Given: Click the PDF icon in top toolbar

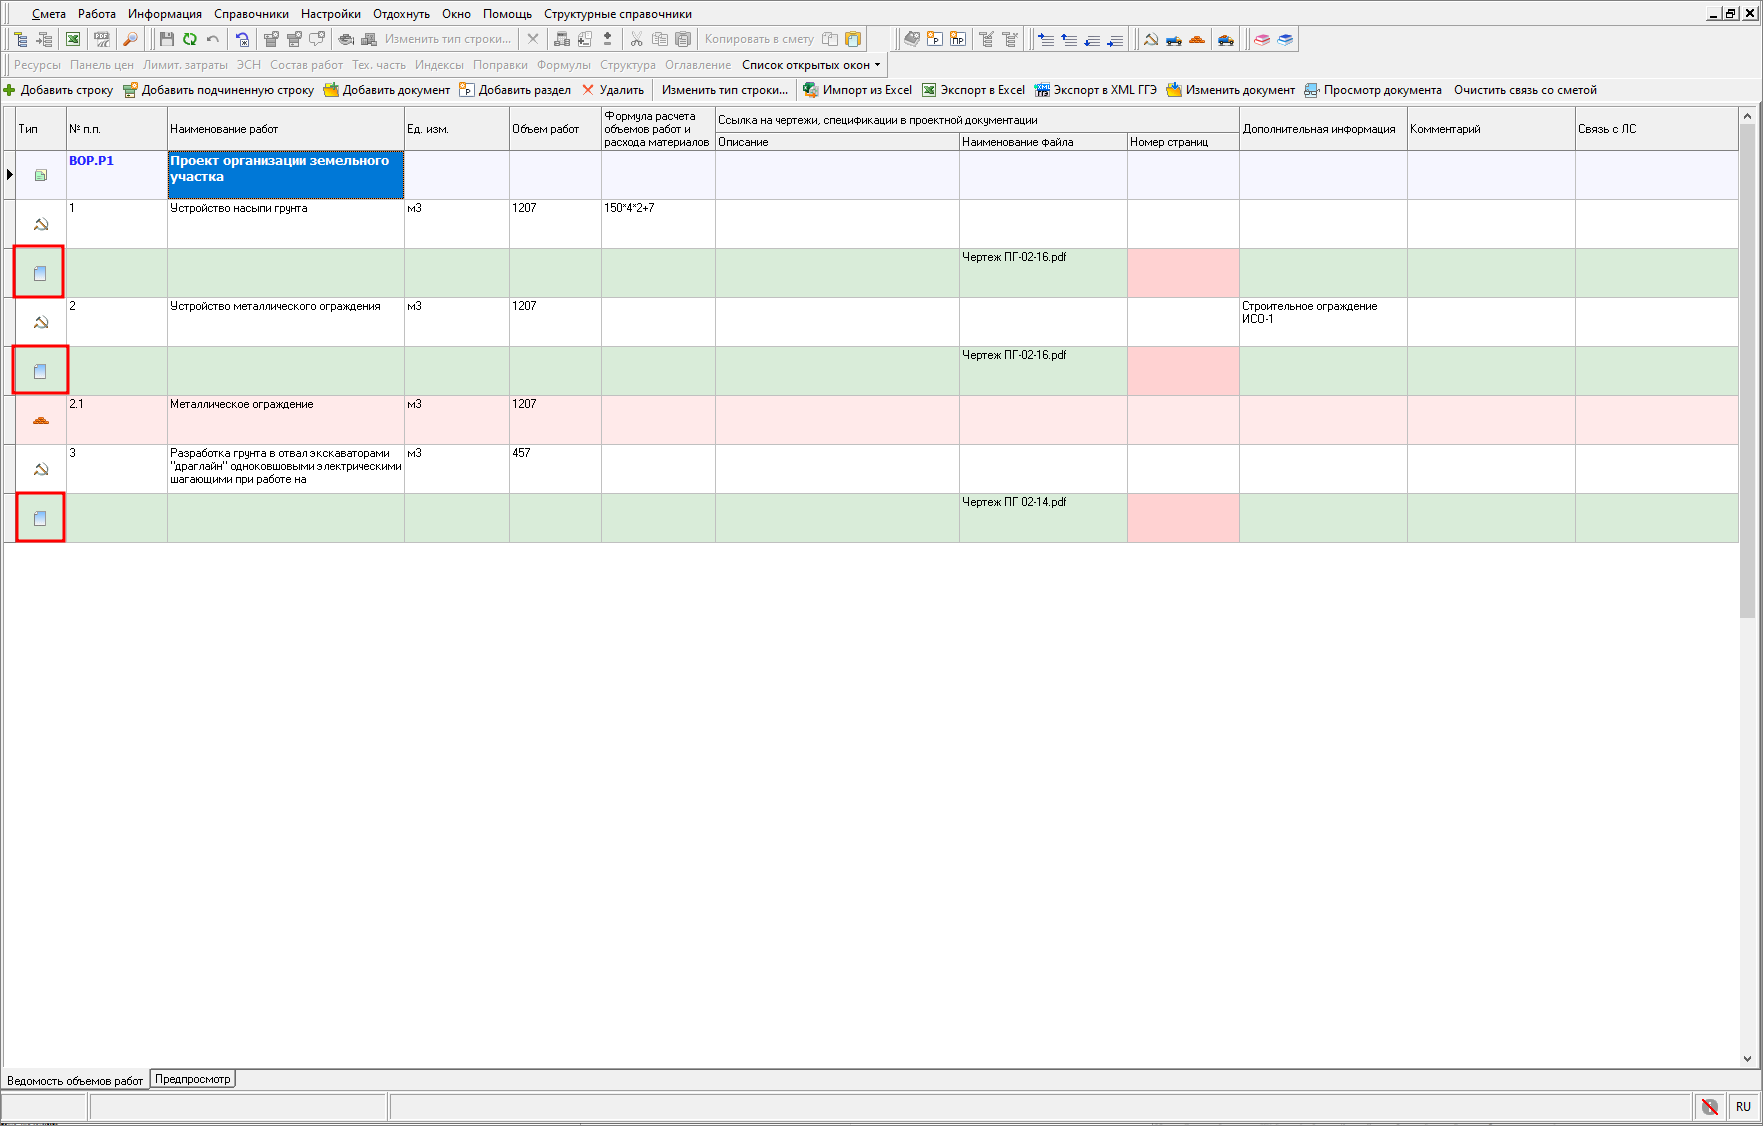Looking at the screenshot, I should click(102, 39).
